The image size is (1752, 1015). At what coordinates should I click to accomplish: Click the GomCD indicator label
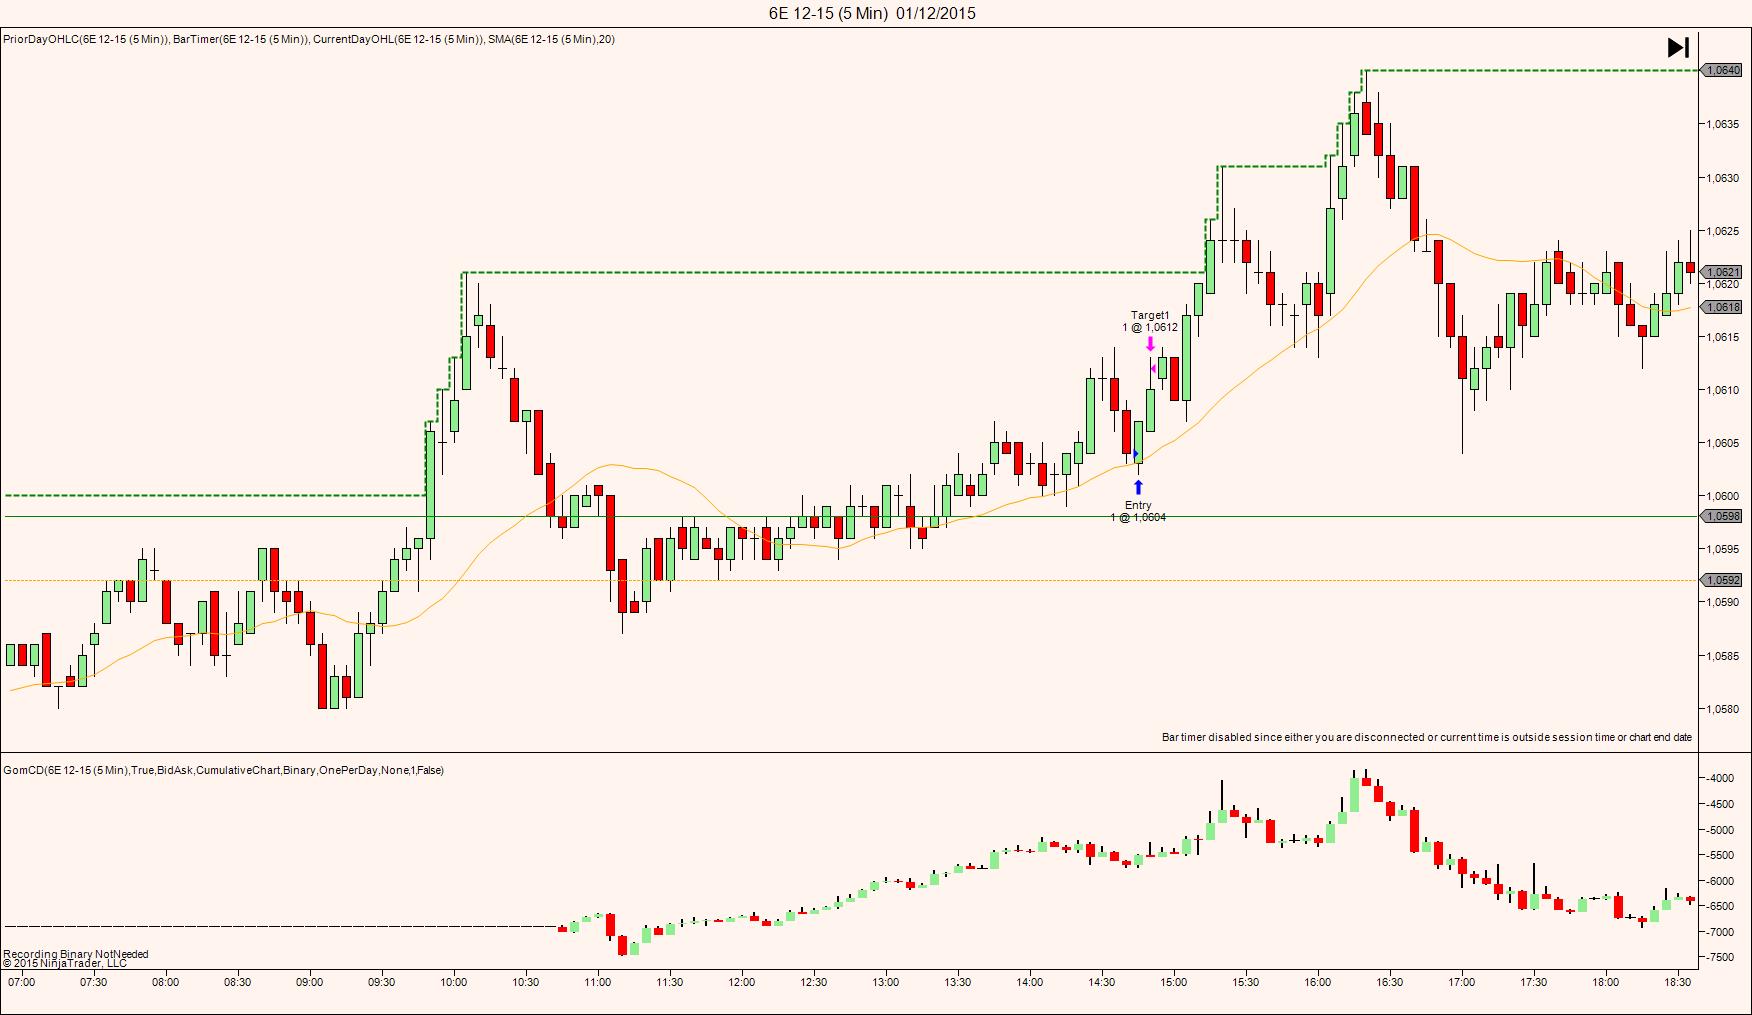pyautogui.click(x=224, y=770)
